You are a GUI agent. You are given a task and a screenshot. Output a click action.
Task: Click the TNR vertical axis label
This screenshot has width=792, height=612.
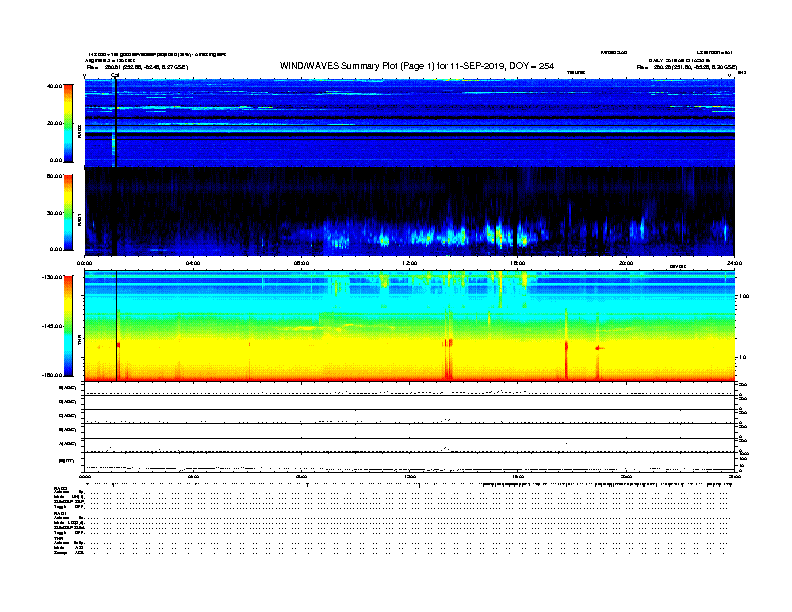coord(80,342)
